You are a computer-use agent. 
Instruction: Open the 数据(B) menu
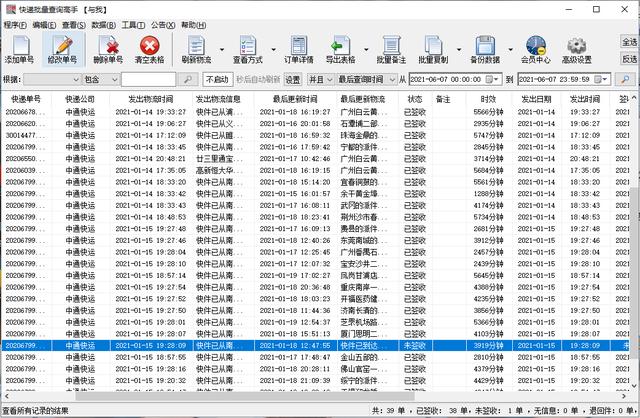pos(104,25)
